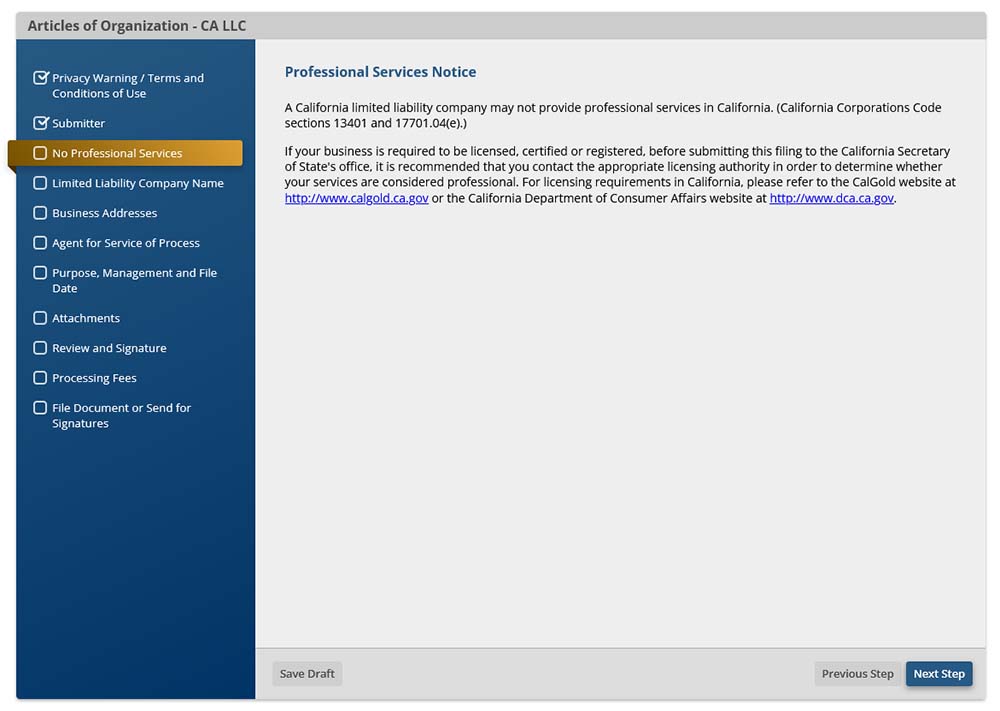Click the checkbox next to Review and Signature

pyautogui.click(x=40, y=348)
